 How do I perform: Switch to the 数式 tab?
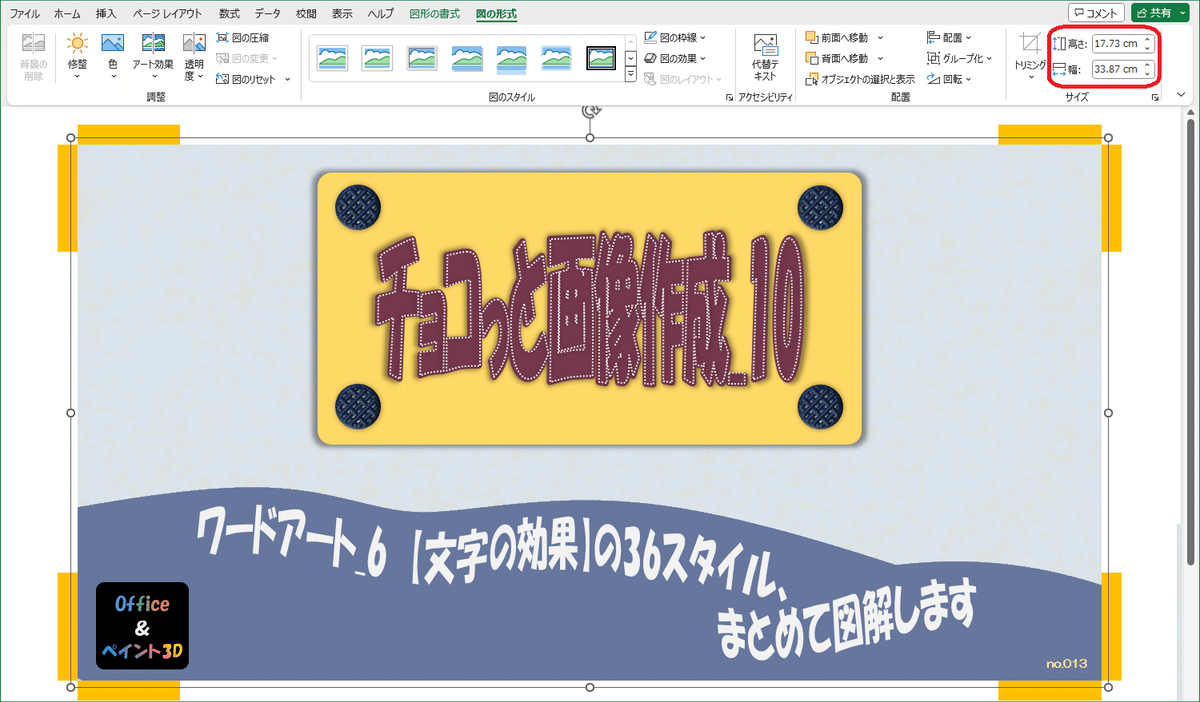(x=229, y=14)
